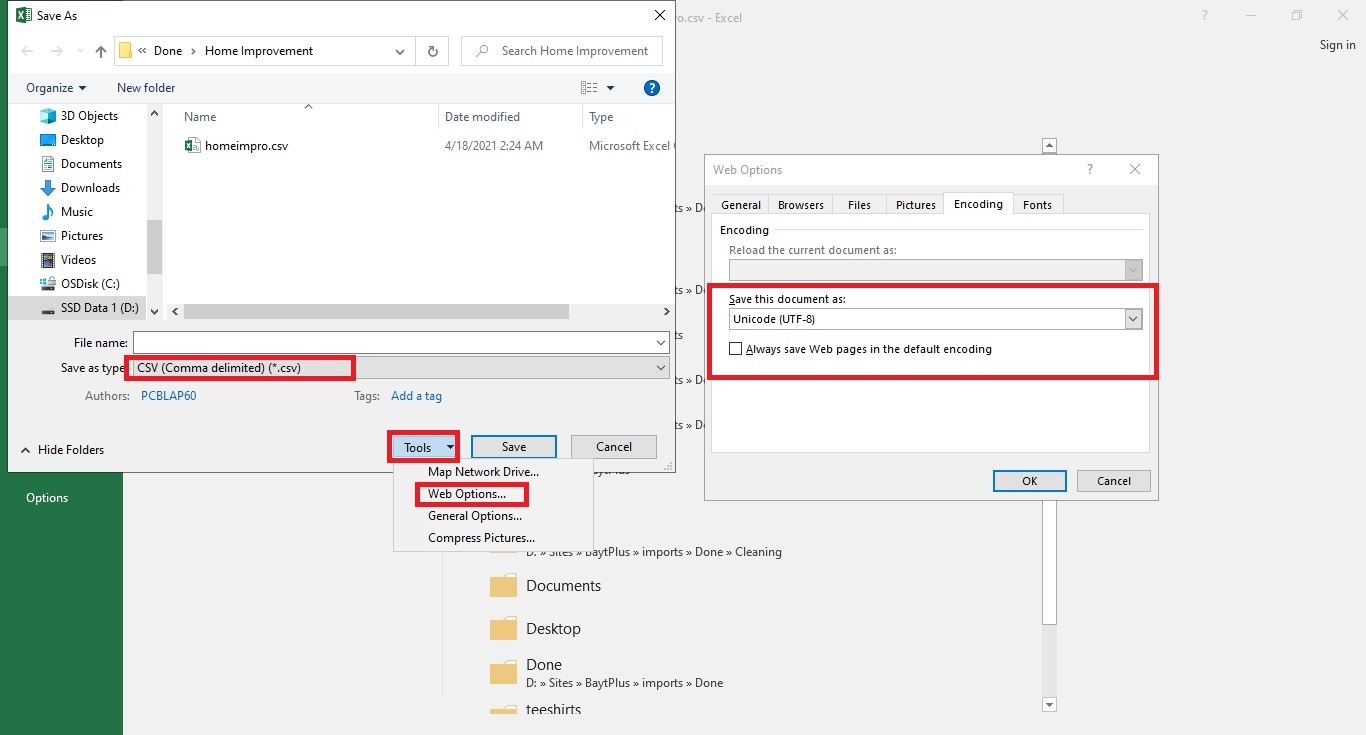
Task: Cancel the Web Options dialog
Action: pyautogui.click(x=1114, y=481)
